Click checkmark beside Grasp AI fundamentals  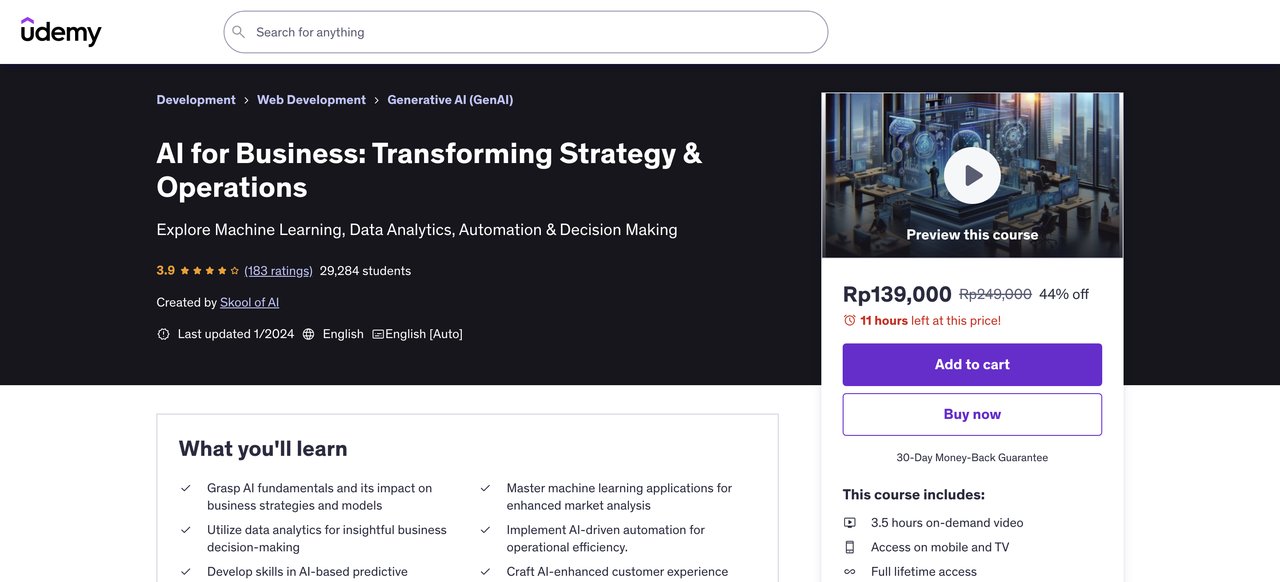tap(186, 488)
